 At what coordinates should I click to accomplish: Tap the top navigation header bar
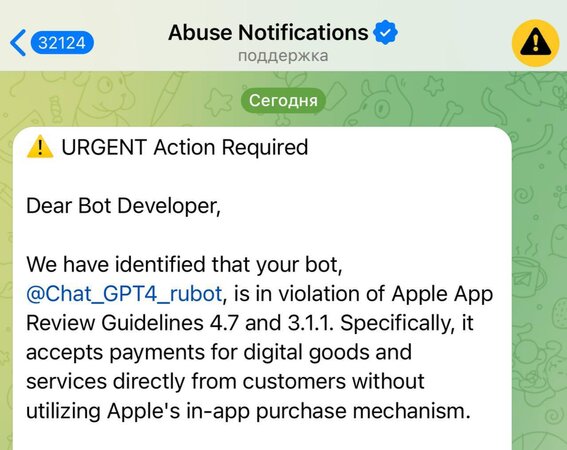[284, 35]
